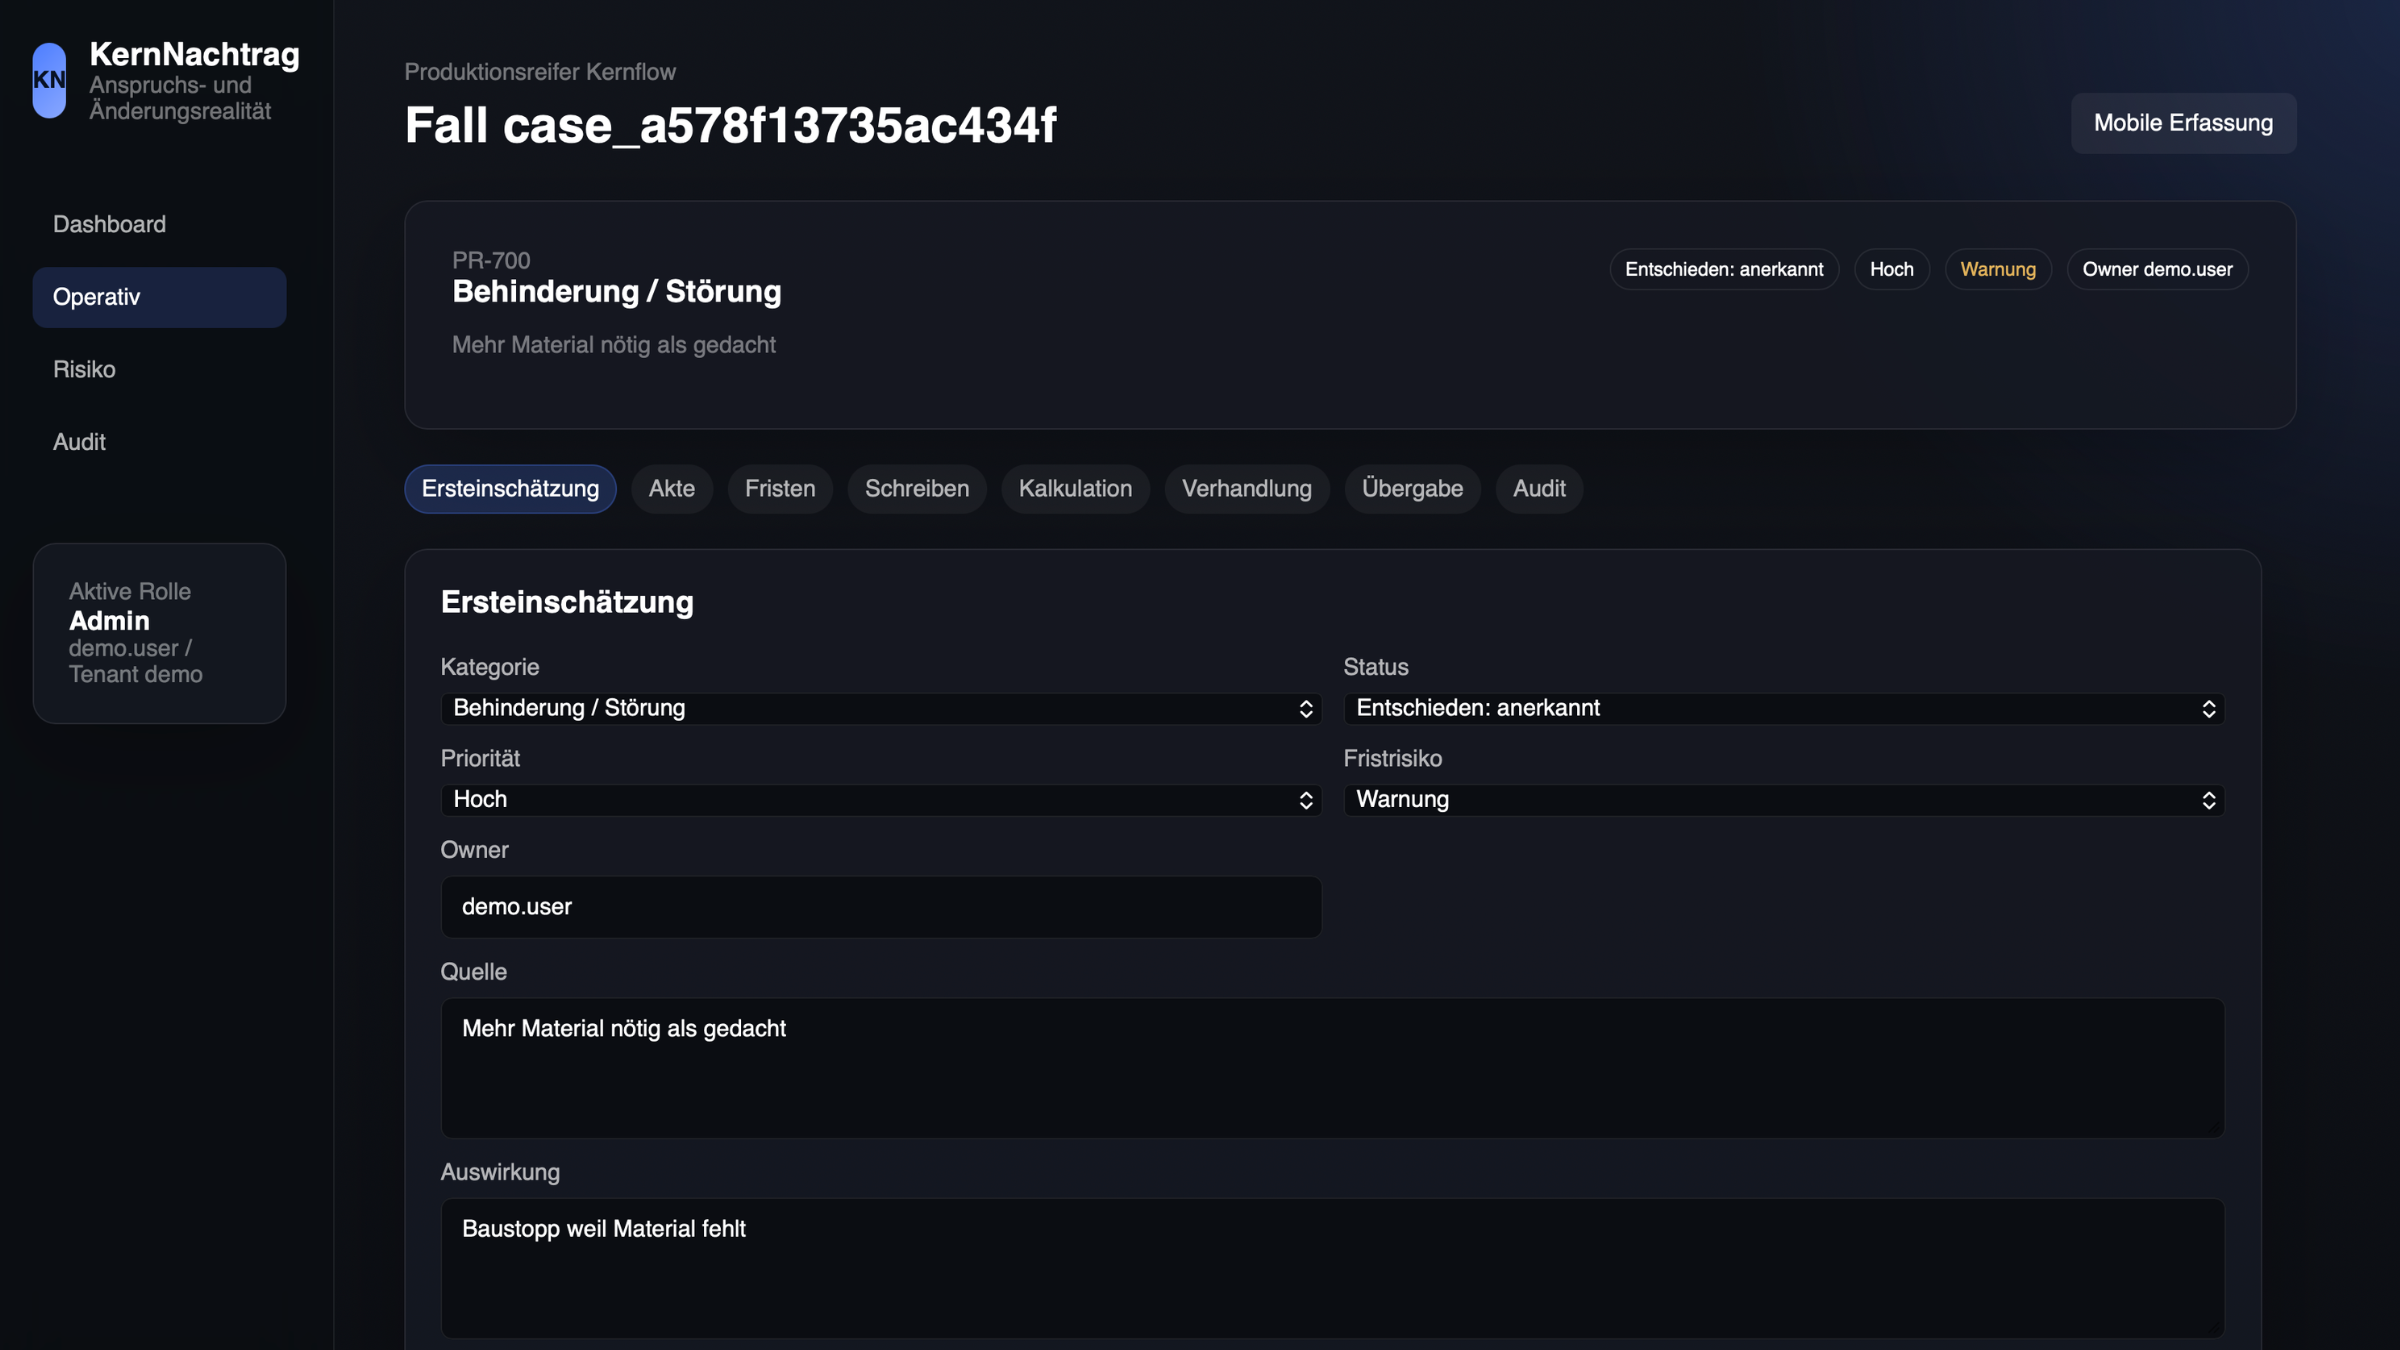Image resolution: width=2400 pixels, height=1350 pixels.
Task: Open the Status dropdown
Action: point(1783,709)
